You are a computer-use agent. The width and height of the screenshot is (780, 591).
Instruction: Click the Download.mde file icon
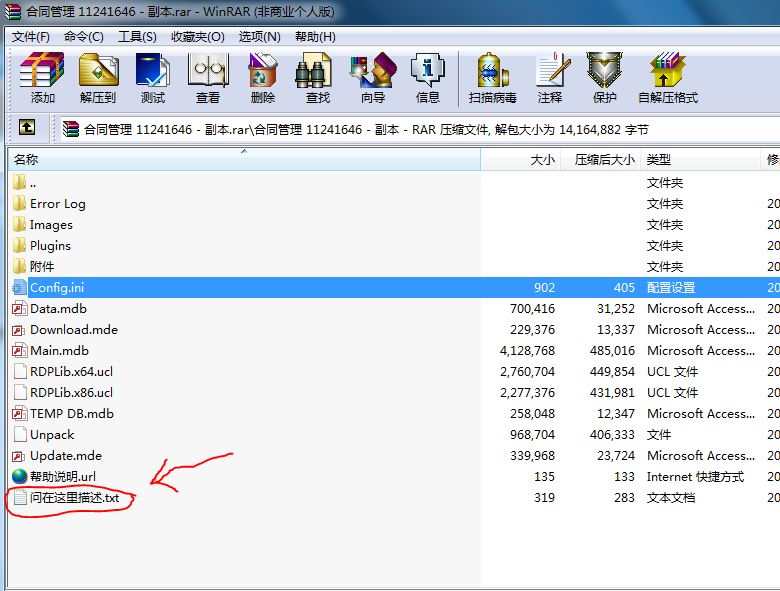pyautogui.click(x=19, y=329)
